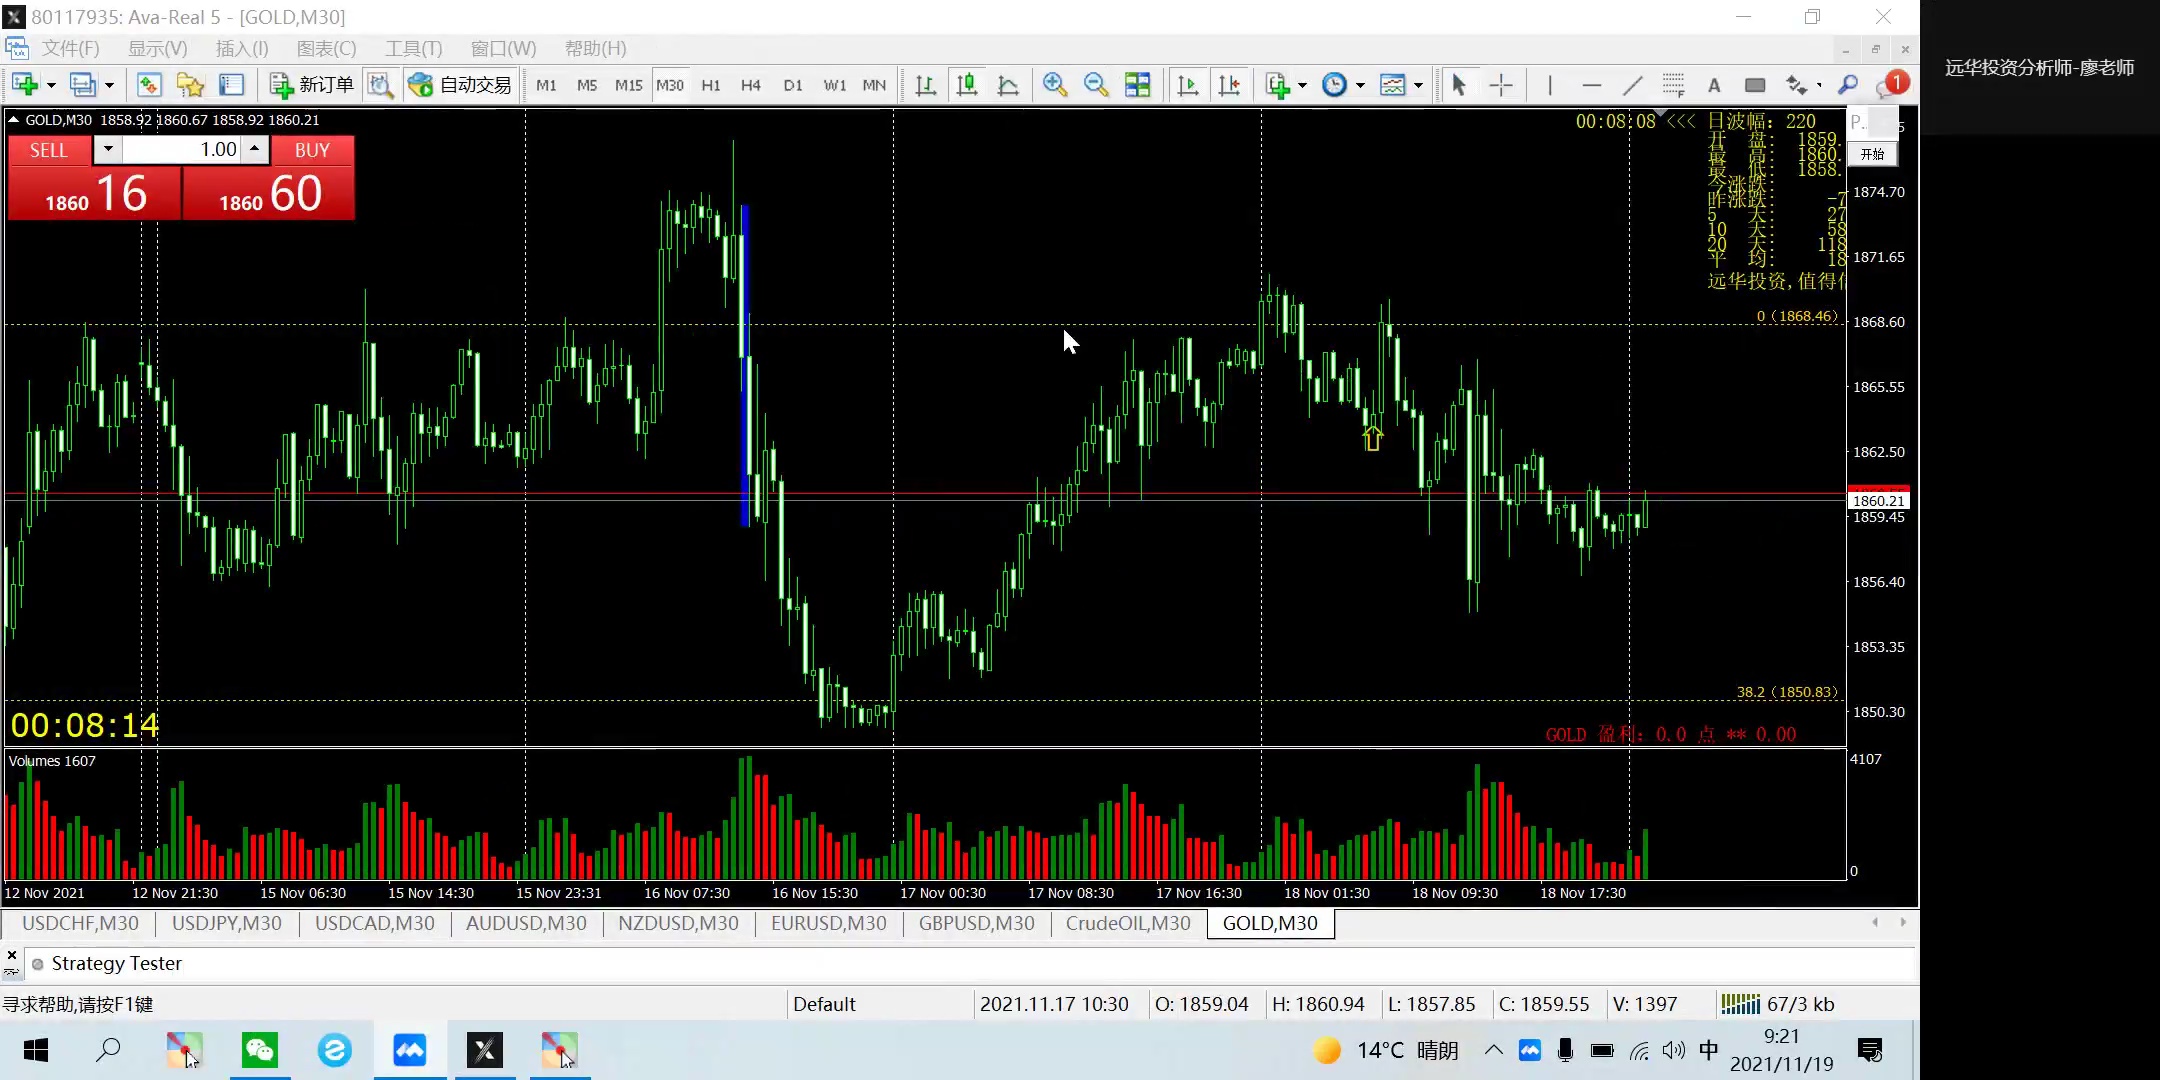Click the zoom out magnifier icon
This screenshot has width=2160, height=1080.
tap(1096, 85)
